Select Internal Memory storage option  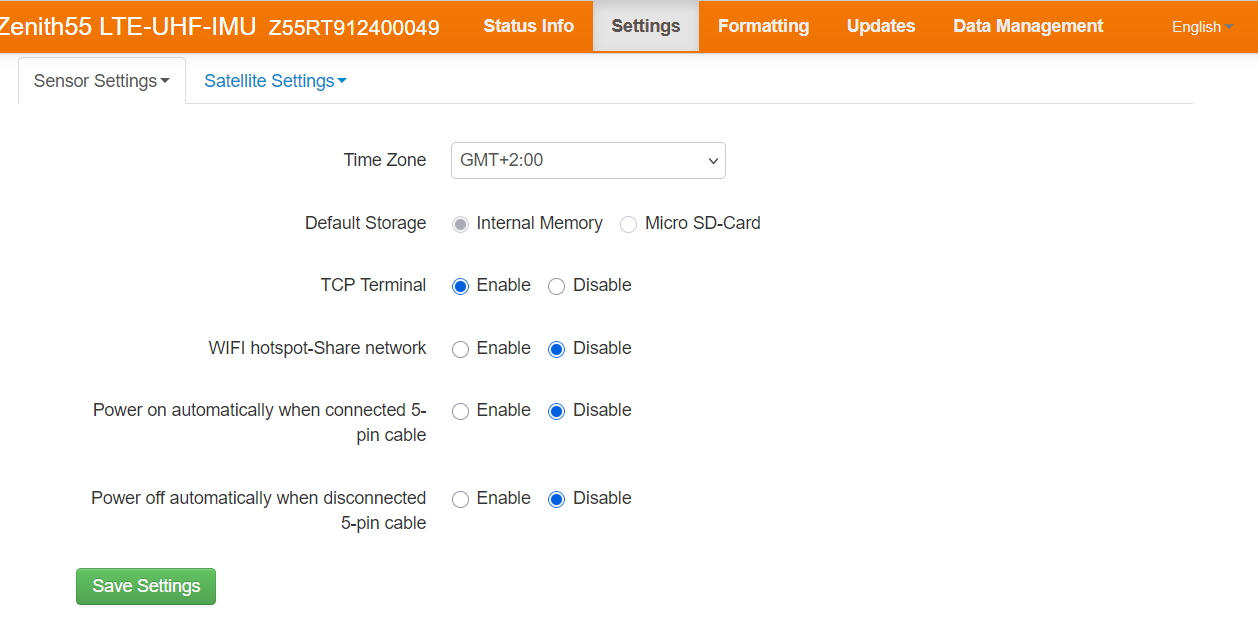pos(460,224)
